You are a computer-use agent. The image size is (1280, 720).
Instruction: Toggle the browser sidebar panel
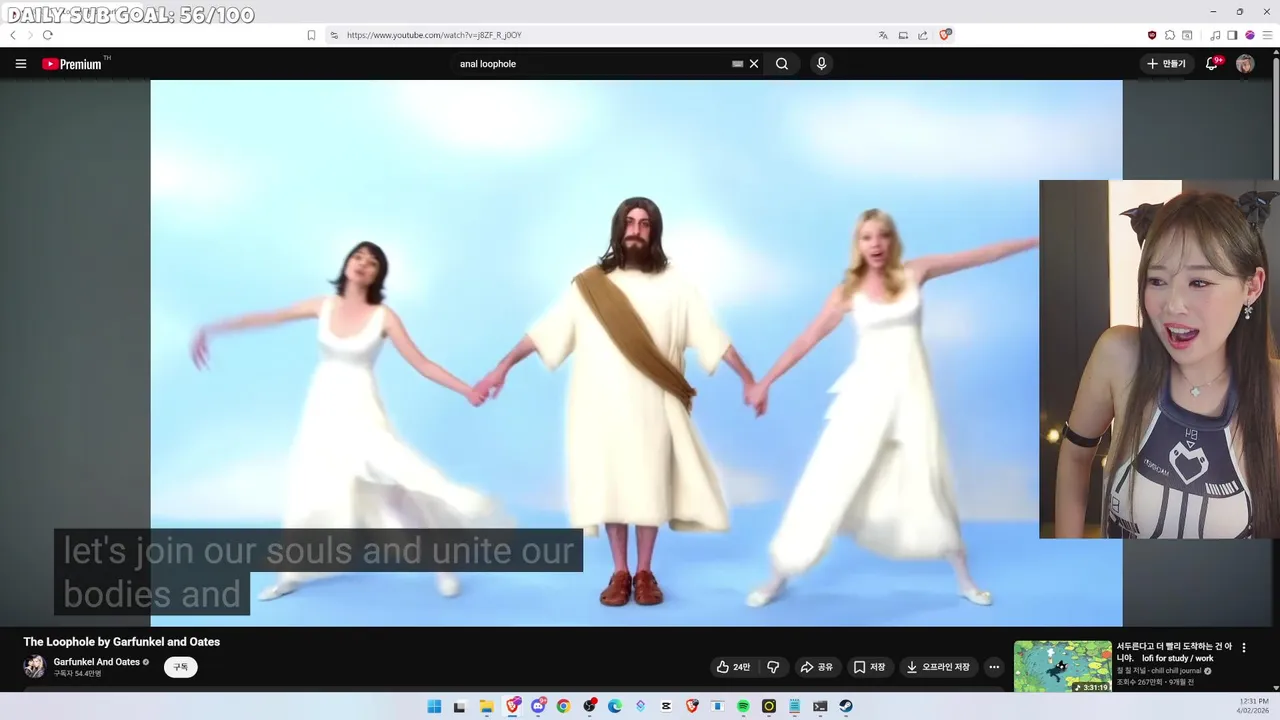pyautogui.click(x=1232, y=35)
